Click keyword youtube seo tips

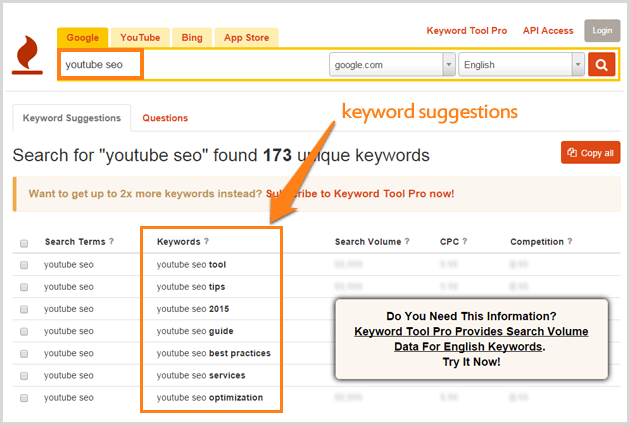point(191,287)
